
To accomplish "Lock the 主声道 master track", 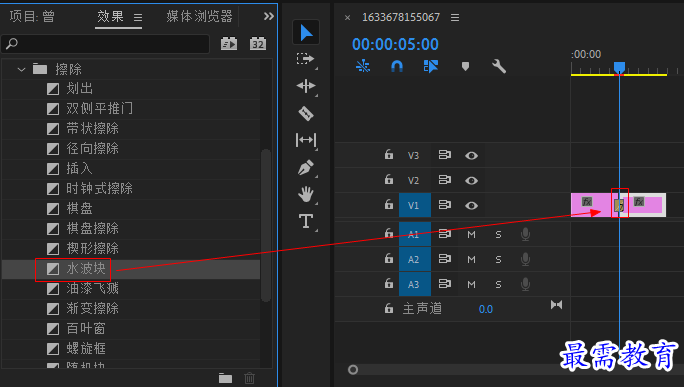I will coord(389,308).
